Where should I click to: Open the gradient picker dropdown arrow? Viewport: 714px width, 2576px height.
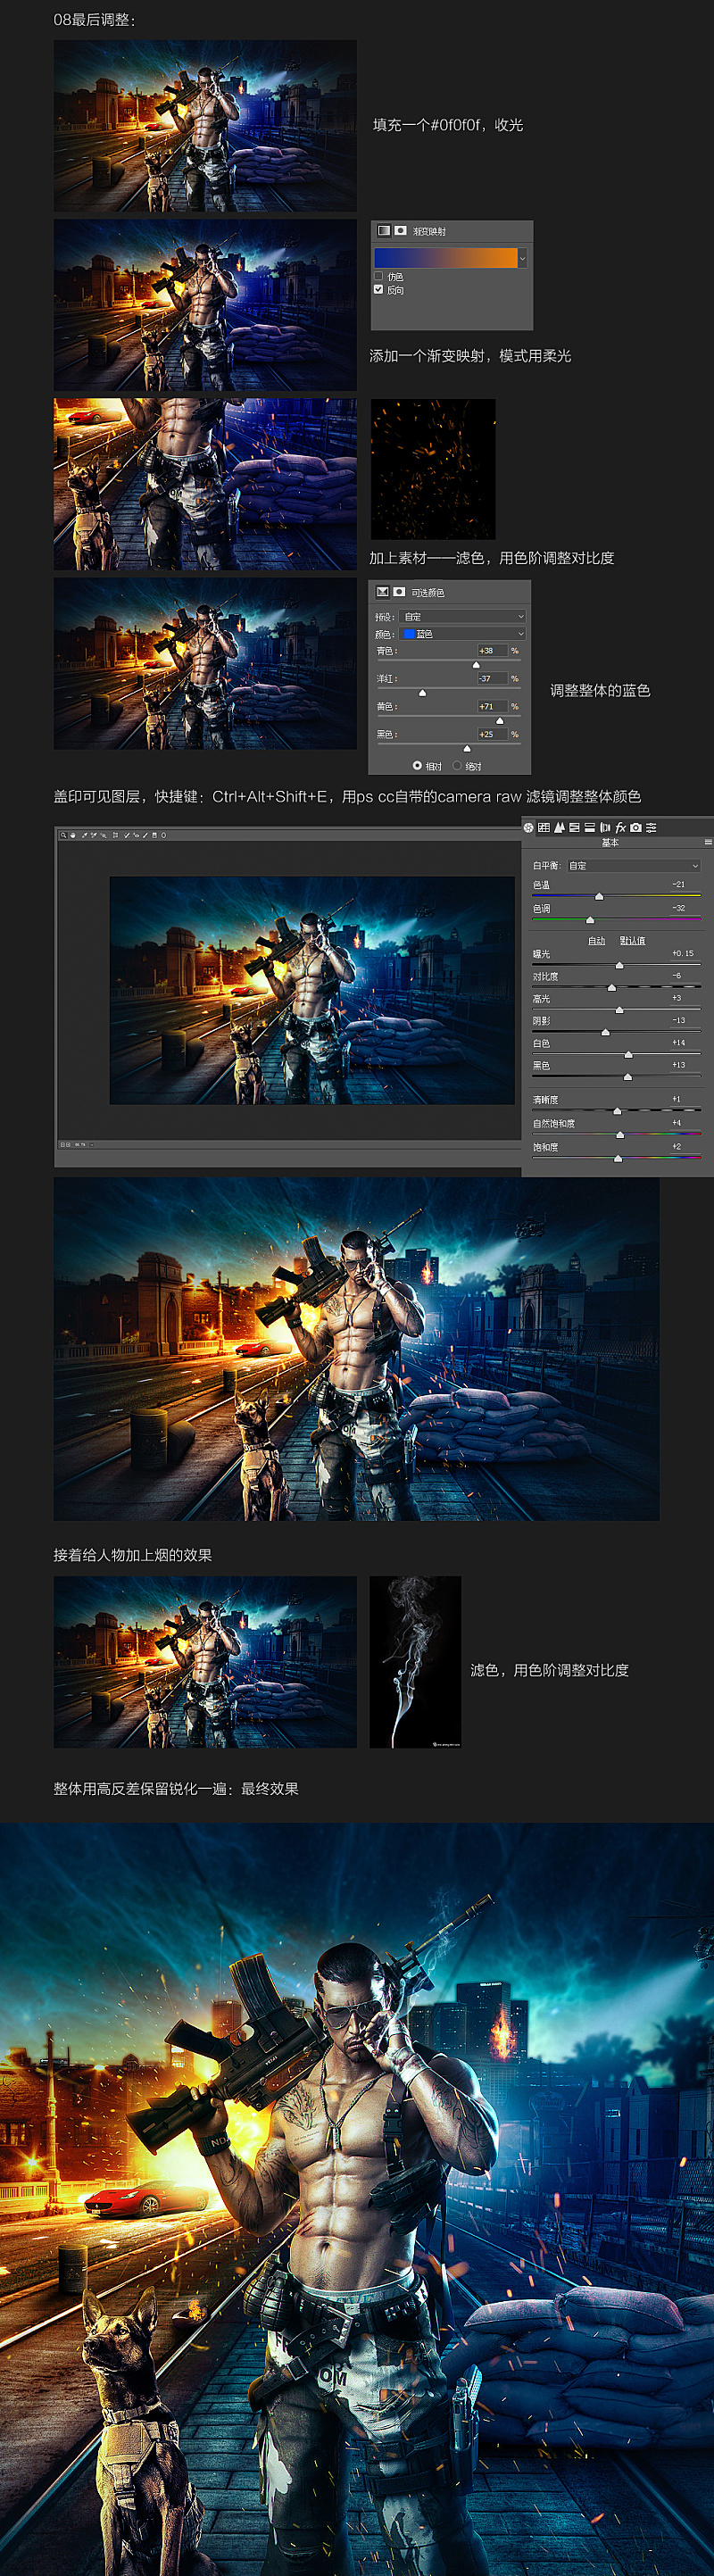(522, 258)
